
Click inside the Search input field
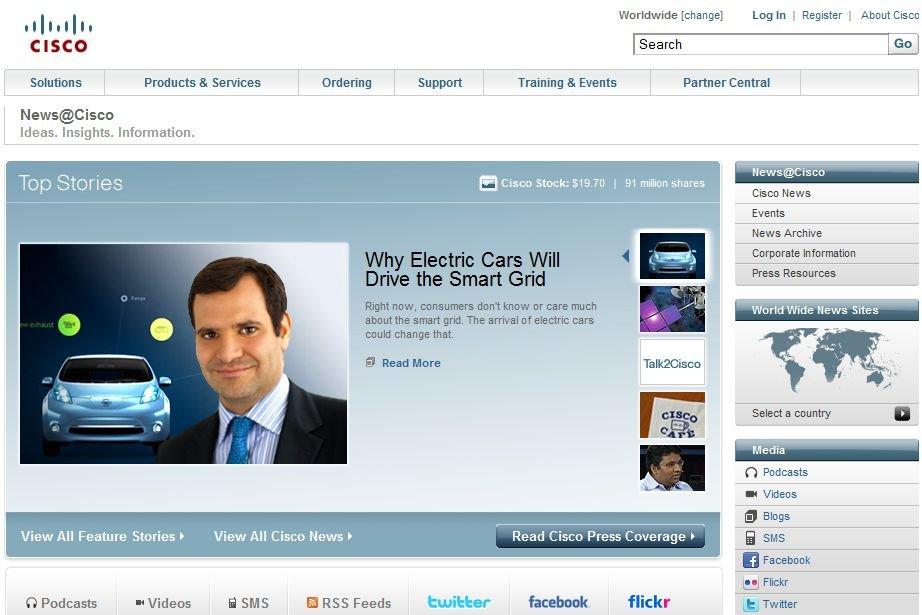pyautogui.click(x=760, y=44)
